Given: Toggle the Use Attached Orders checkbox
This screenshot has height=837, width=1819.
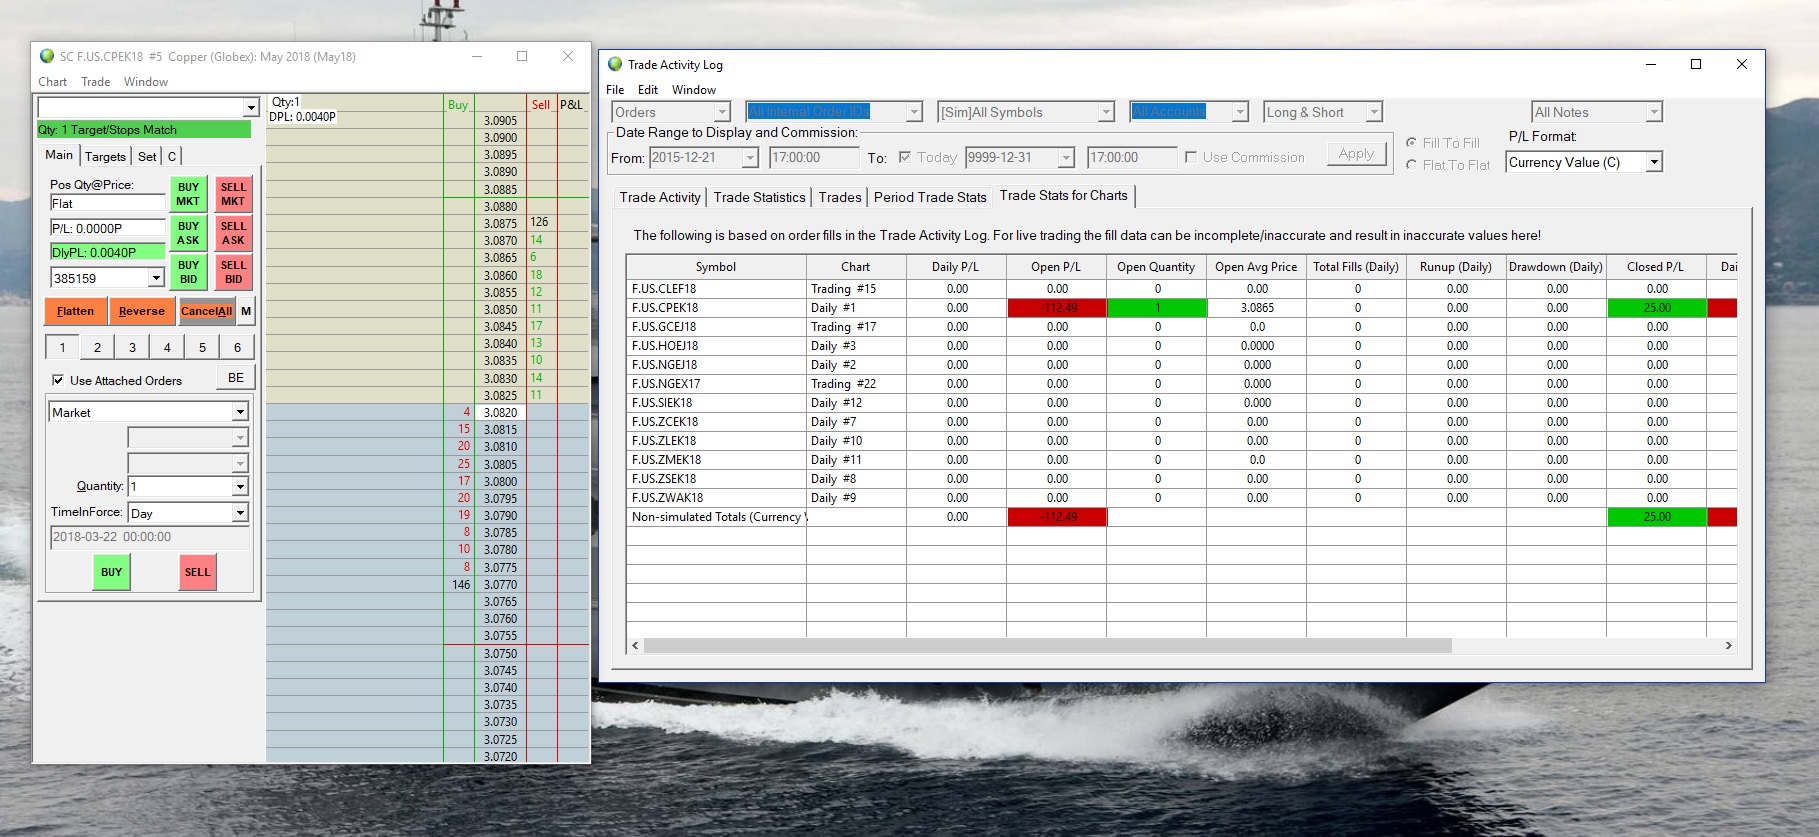Looking at the screenshot, I should point(58,381).
